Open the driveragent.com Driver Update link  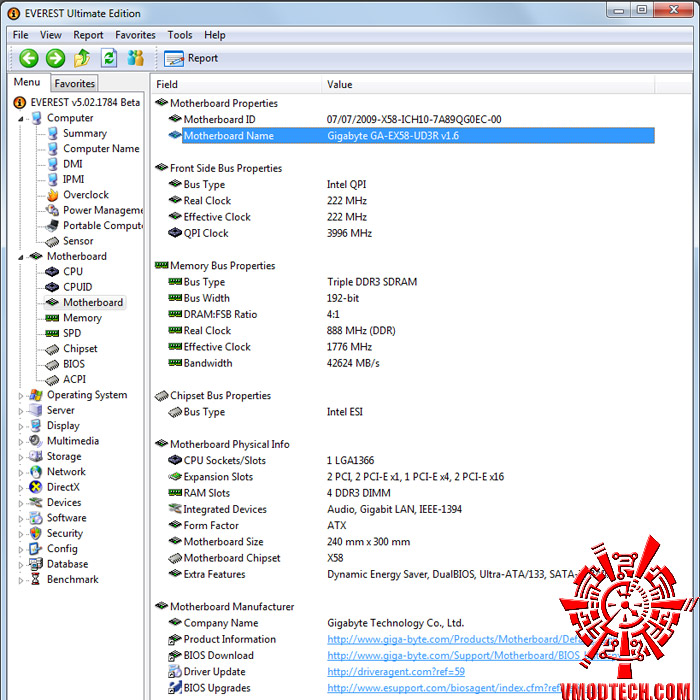tap(396, 672)
